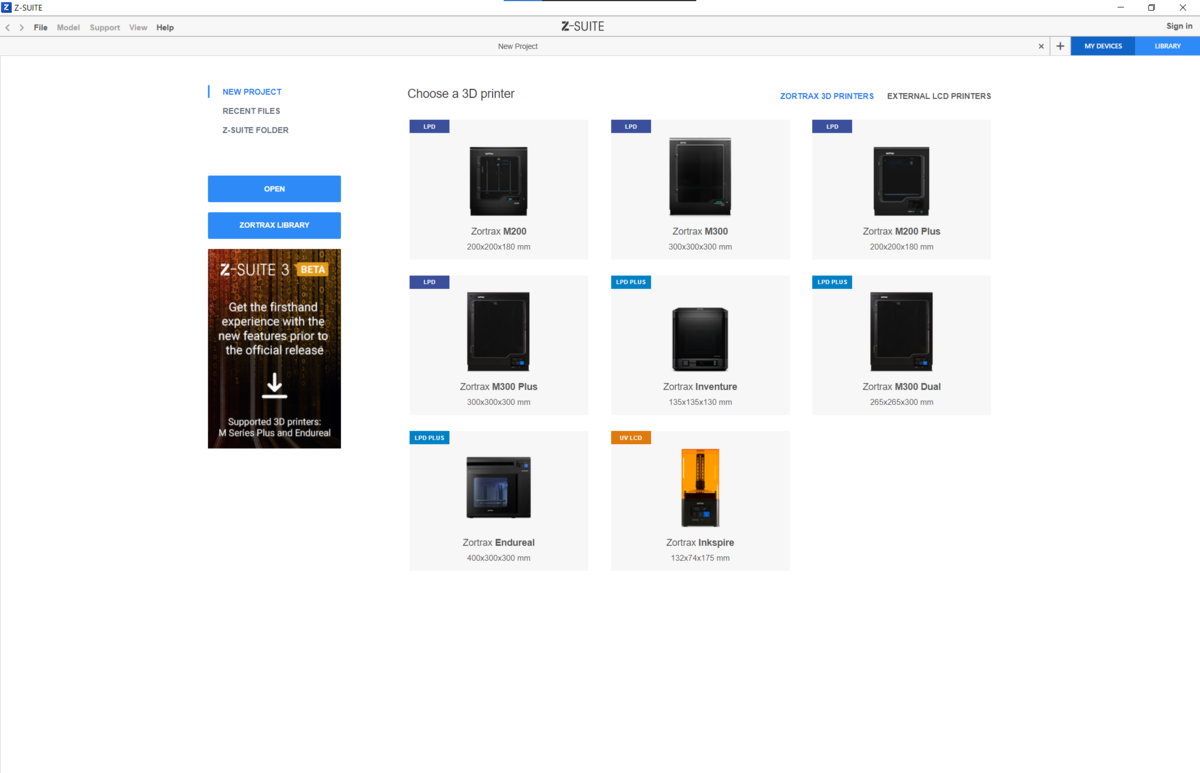Viewport: 1200px width, 773px height.
Task: Choose the Zortrax M200 Plus printer image
Action: [x=901, y=180]
